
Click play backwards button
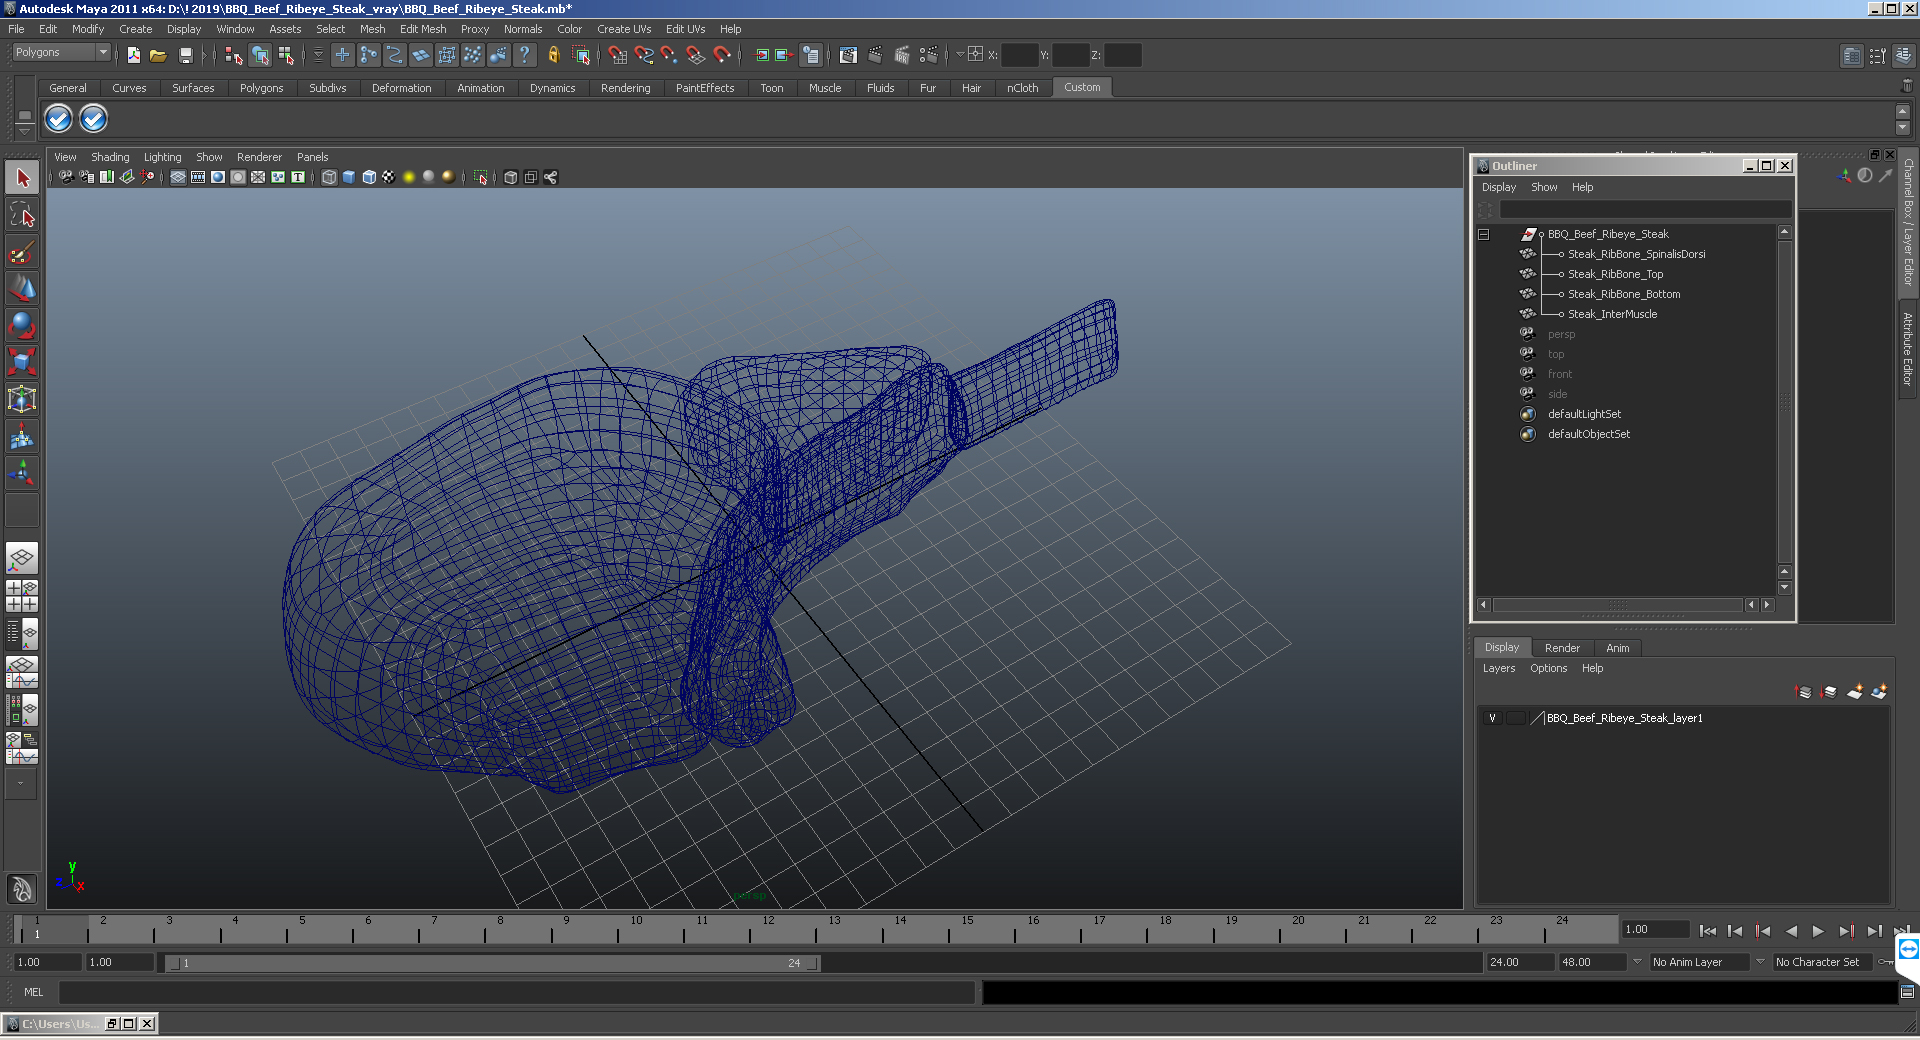click(x=1791, y=931)
